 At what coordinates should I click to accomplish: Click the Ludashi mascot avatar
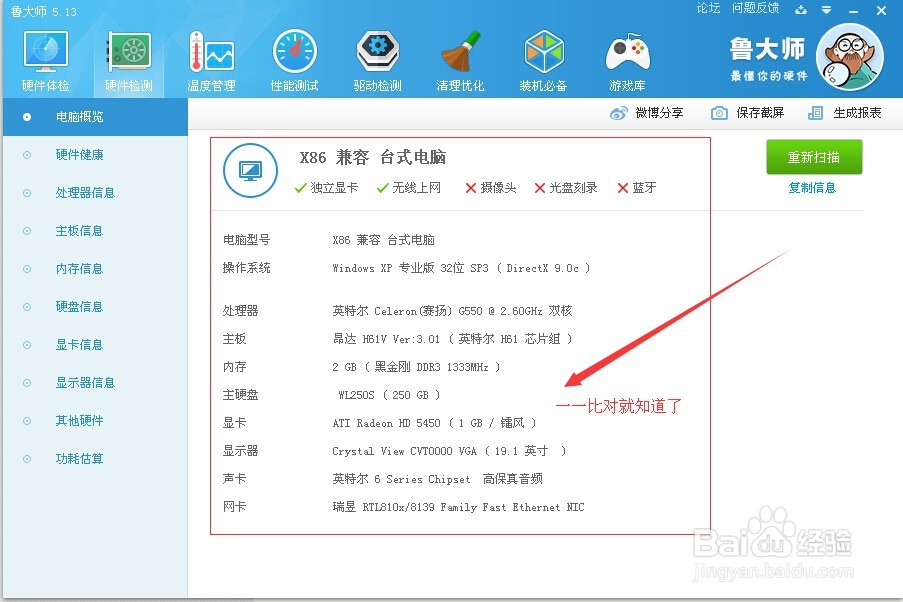tap(852, 57)
